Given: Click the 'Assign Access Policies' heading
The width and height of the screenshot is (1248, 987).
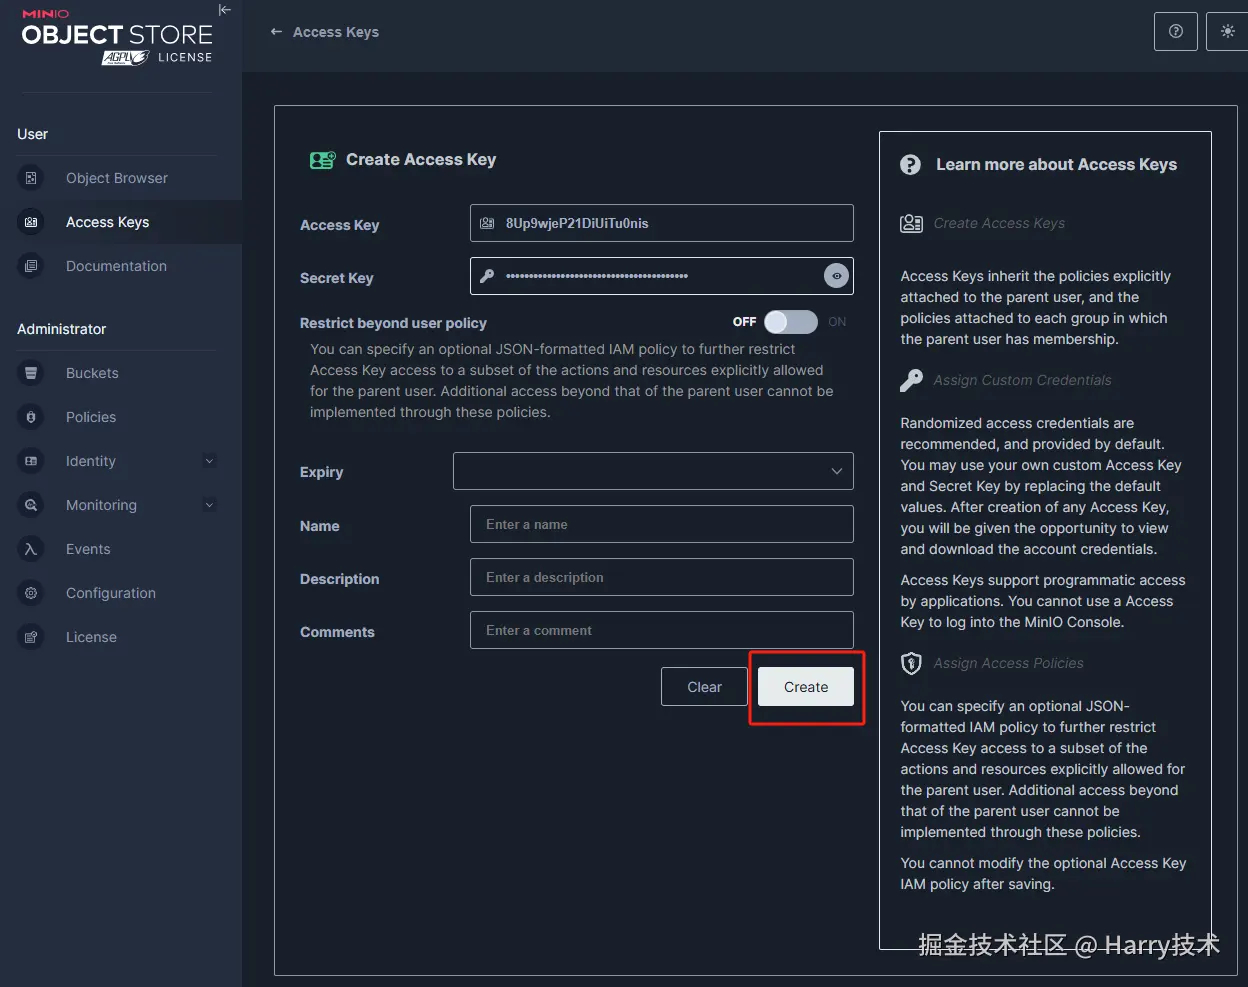Looking at the screenshot, I should [x=1008, y=663].
